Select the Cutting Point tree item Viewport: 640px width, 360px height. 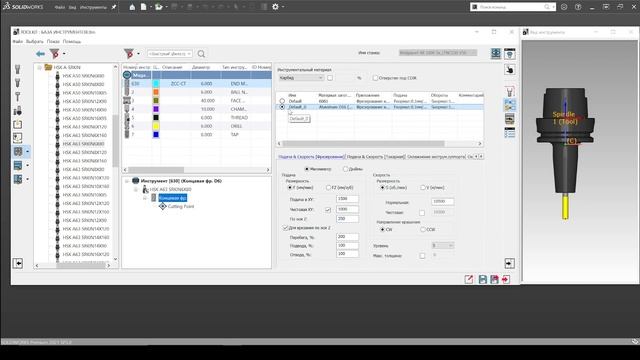click(x=181, y=207)
